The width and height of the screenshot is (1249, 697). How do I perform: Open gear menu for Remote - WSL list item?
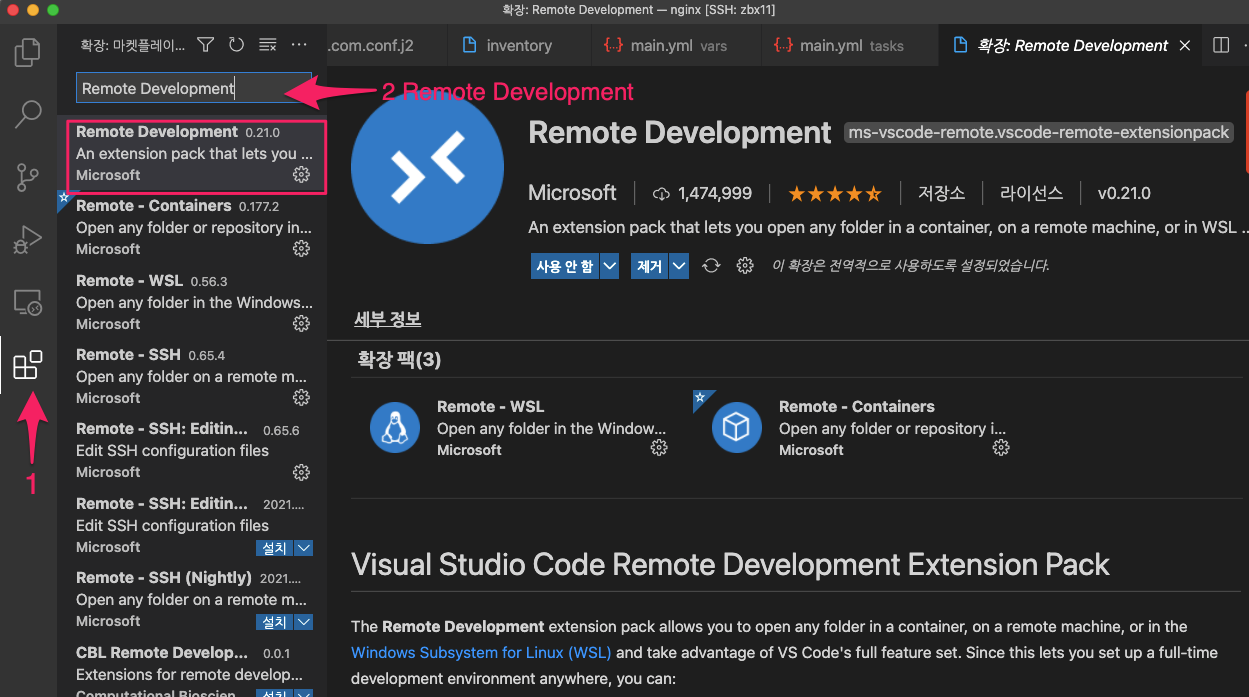click(301, 324)
